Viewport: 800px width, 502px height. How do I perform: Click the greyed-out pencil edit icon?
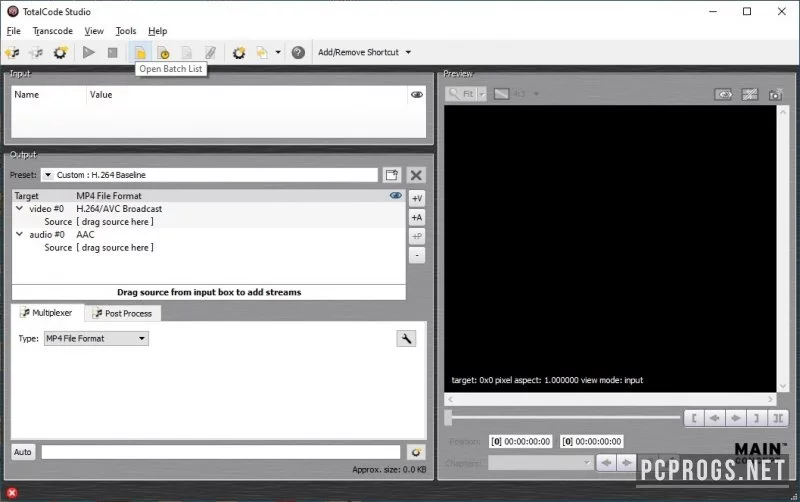pos(210,52)
